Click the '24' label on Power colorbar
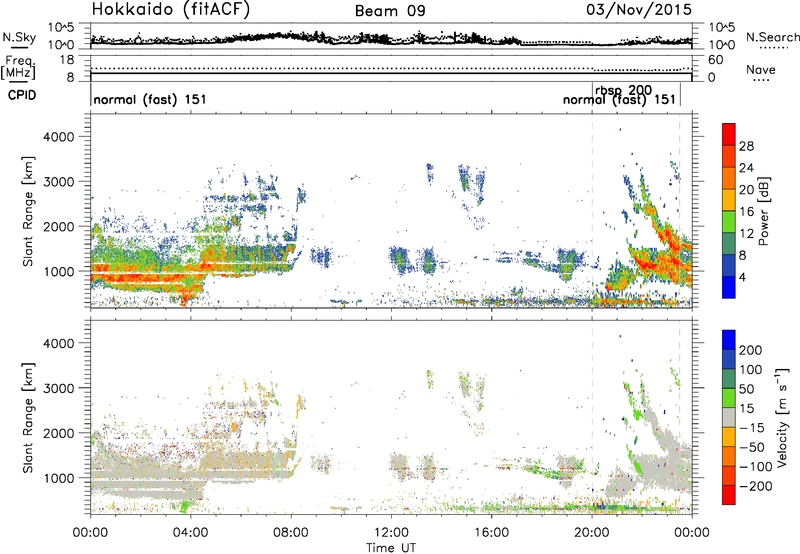Viewport: 800px width, 554px height. point(746,168)
